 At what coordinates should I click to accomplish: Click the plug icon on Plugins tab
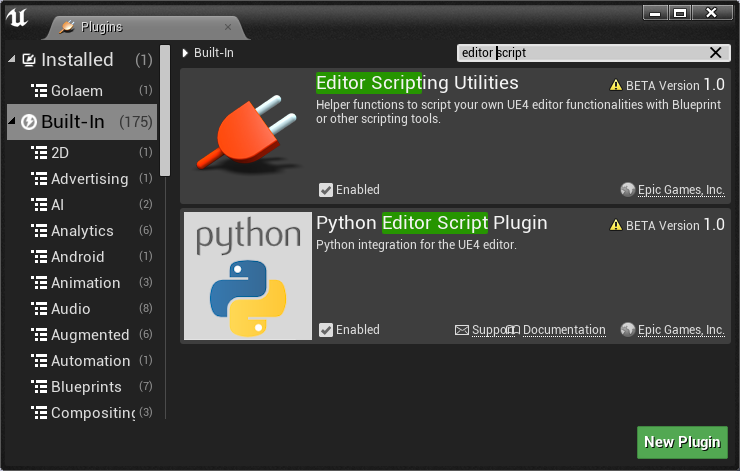pos(67,26)
